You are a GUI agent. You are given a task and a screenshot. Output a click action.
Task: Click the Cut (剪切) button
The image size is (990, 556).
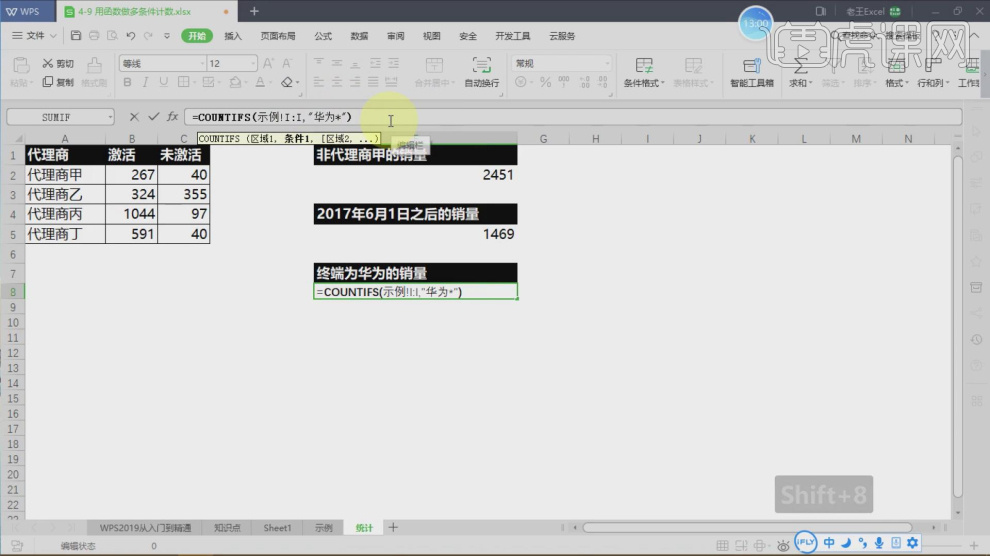[58, 64]
